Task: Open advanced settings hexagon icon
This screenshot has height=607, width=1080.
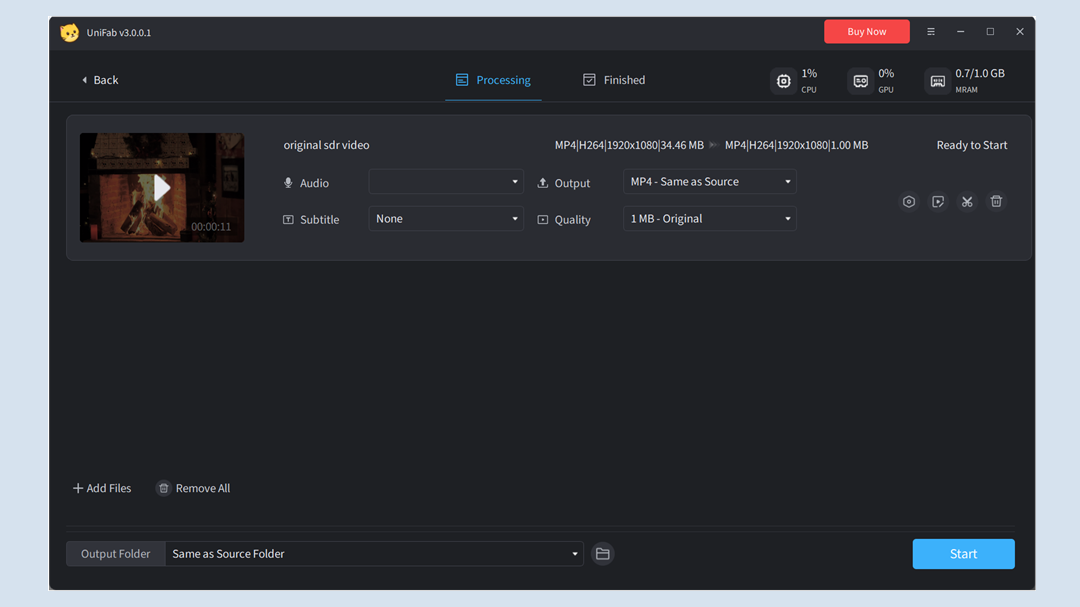Action: point(909,202)
